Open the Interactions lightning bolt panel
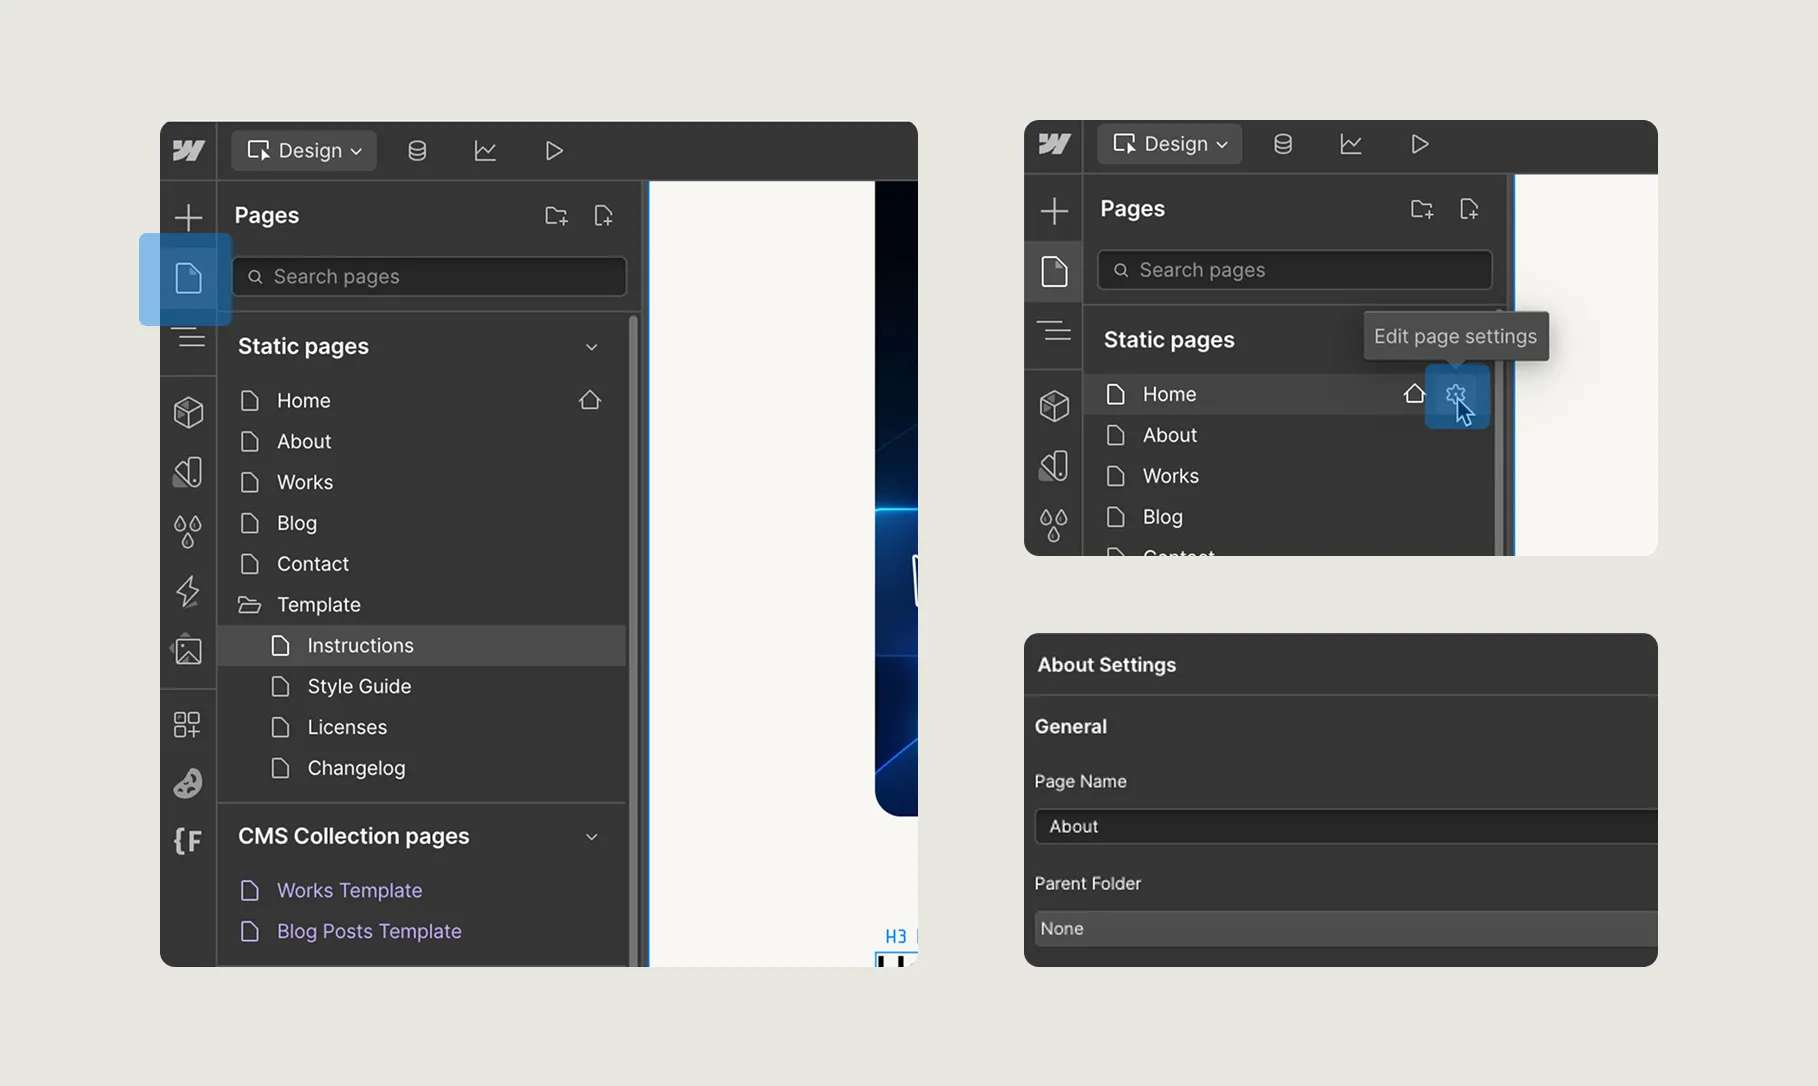Viewport: 1818px width, 1086px height. pyautogui.click(x=188, y=592)
